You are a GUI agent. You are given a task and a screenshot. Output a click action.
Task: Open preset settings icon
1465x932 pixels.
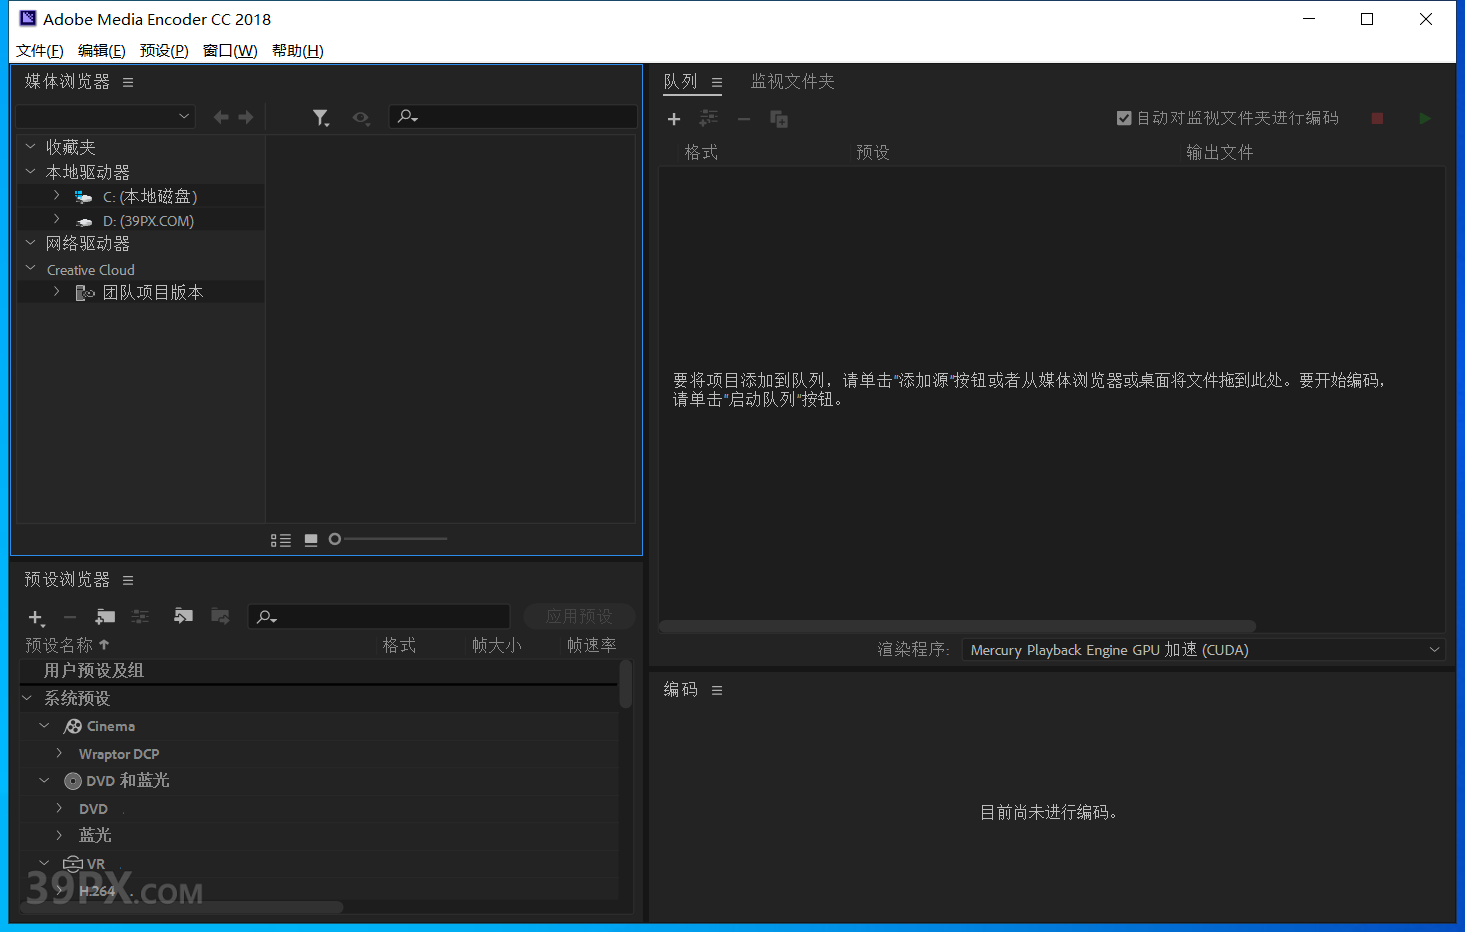140,616
